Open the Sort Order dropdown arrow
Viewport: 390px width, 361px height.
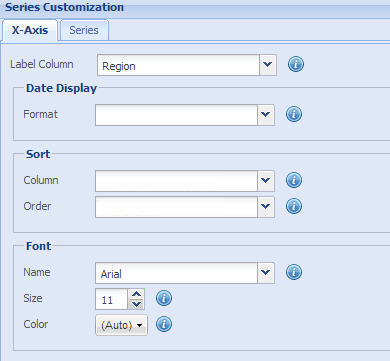(x=266, y=207)
